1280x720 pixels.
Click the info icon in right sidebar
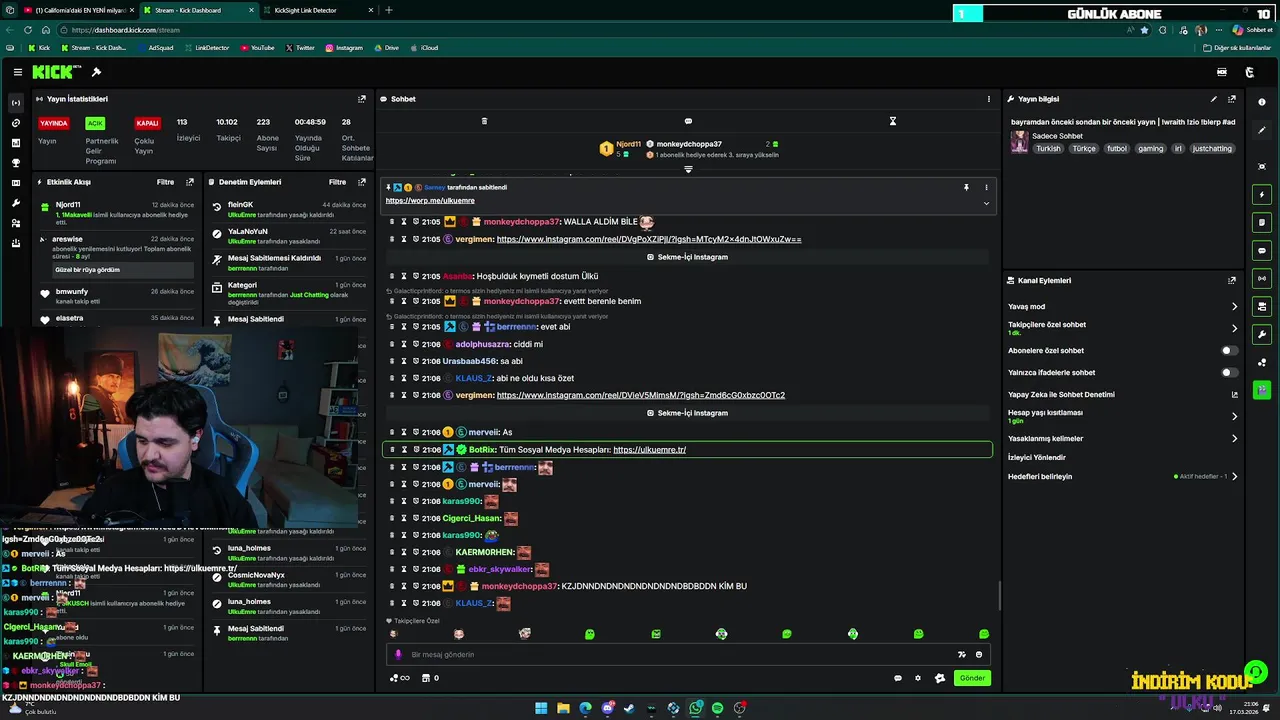point(1262,102)
